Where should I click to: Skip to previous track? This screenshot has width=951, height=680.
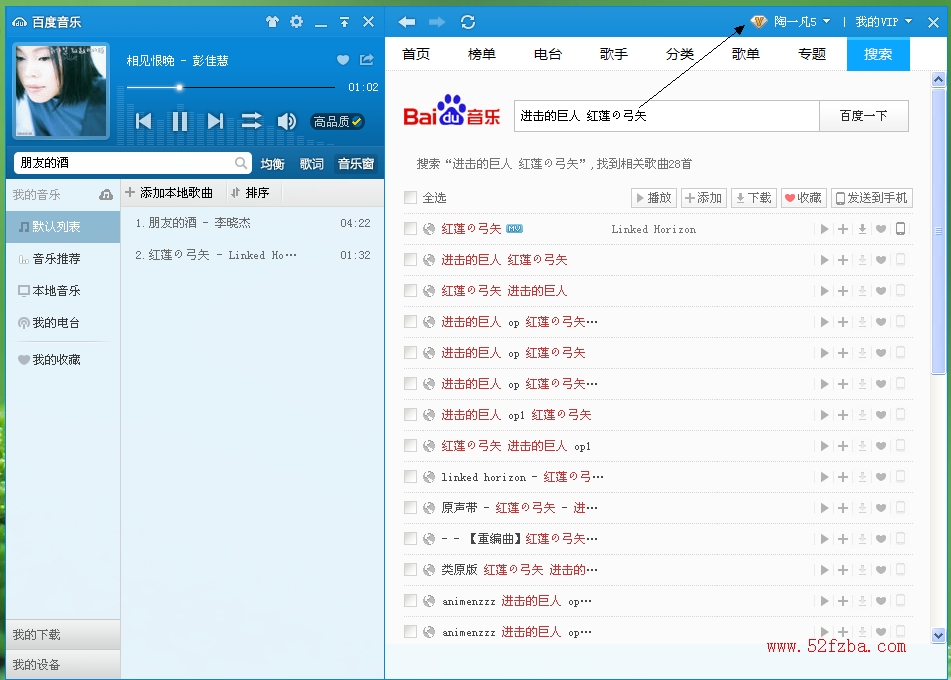coord(144,121)
